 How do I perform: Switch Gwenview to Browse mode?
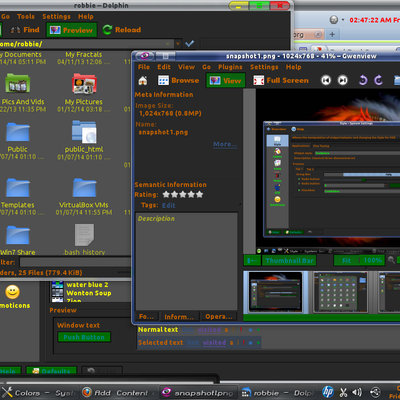click(178, 80)
